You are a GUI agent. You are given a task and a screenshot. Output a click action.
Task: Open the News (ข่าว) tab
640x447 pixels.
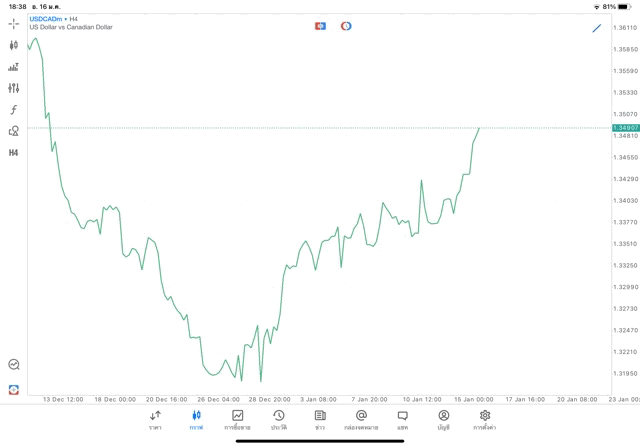pos(320,420)
